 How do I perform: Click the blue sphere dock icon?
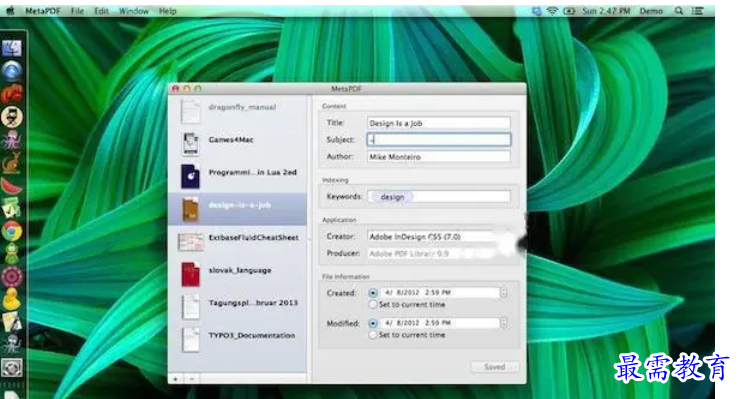pyautogui.click(x=12, y=71)
